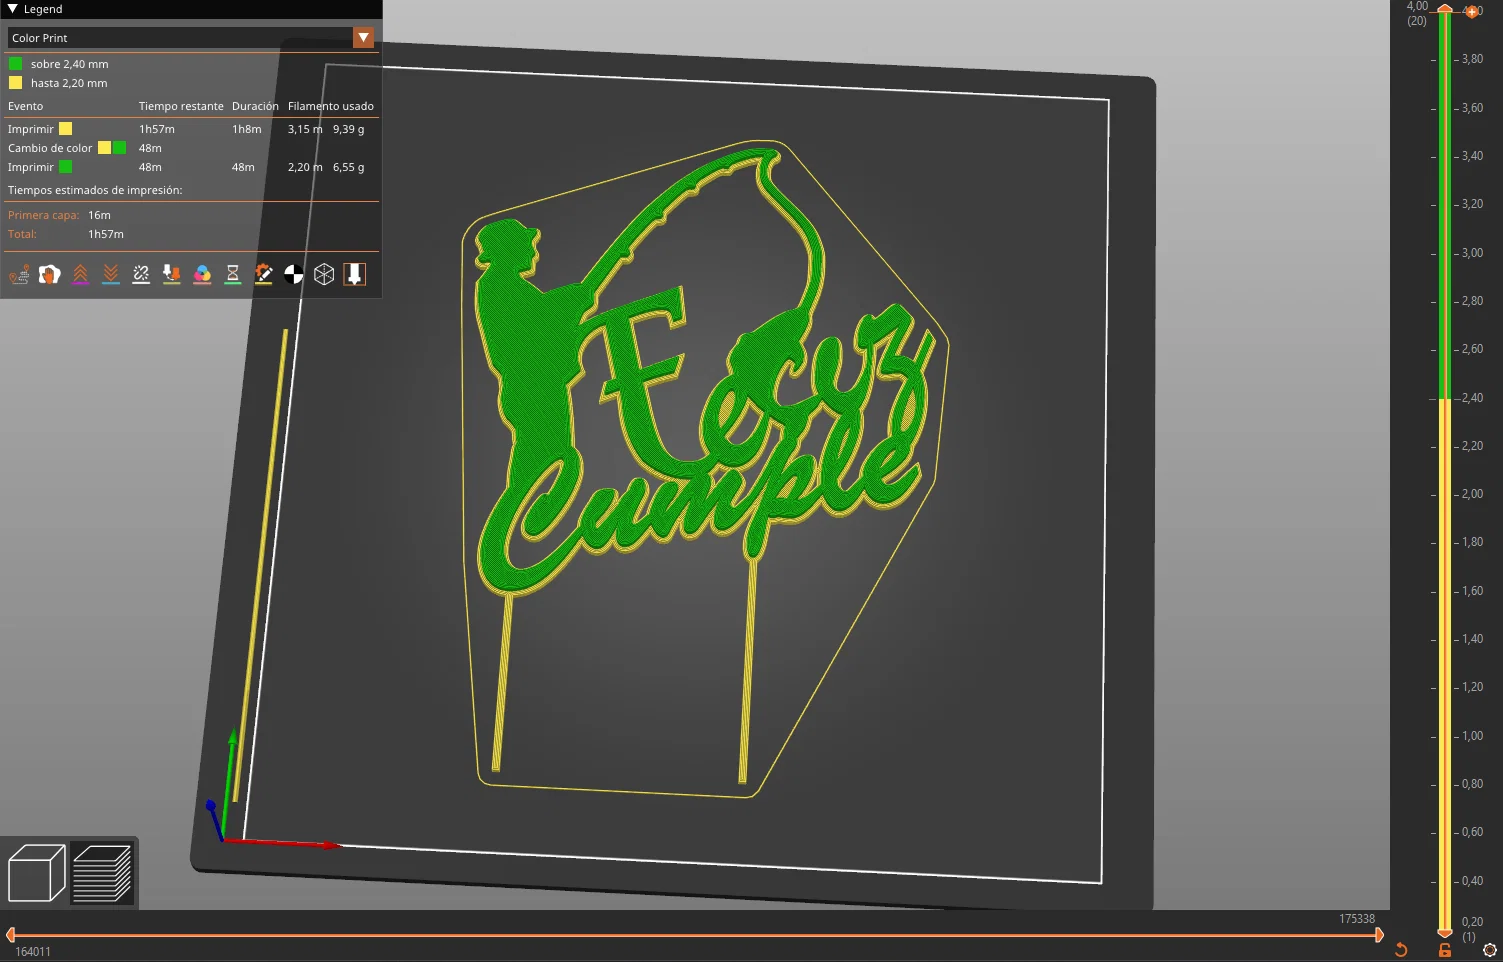Toggle retractions icon with upward orange chevrons
1503x962 pixels.
pyautogui.click(x=80, y=274)
